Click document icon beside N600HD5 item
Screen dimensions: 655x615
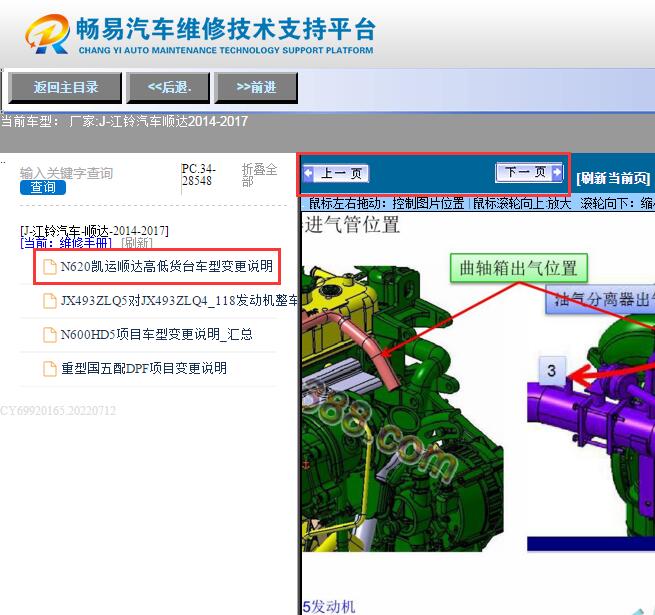(50, 335)
